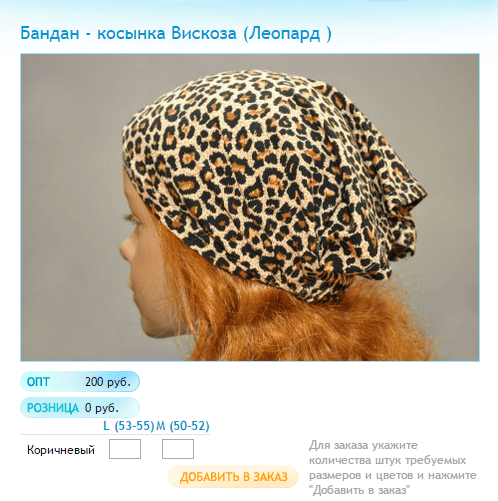Click the ОПТ label in wholesale badge
Viewport: 498px width, 501px height.
point(38,382)
